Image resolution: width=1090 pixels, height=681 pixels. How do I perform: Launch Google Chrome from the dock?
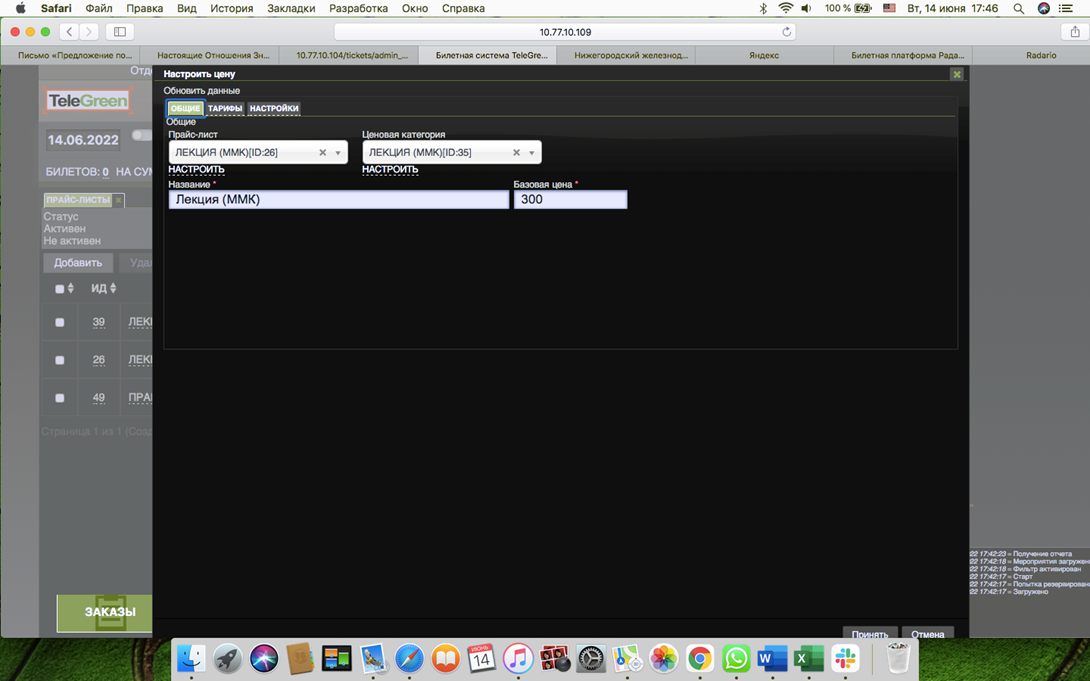(700, 658)
